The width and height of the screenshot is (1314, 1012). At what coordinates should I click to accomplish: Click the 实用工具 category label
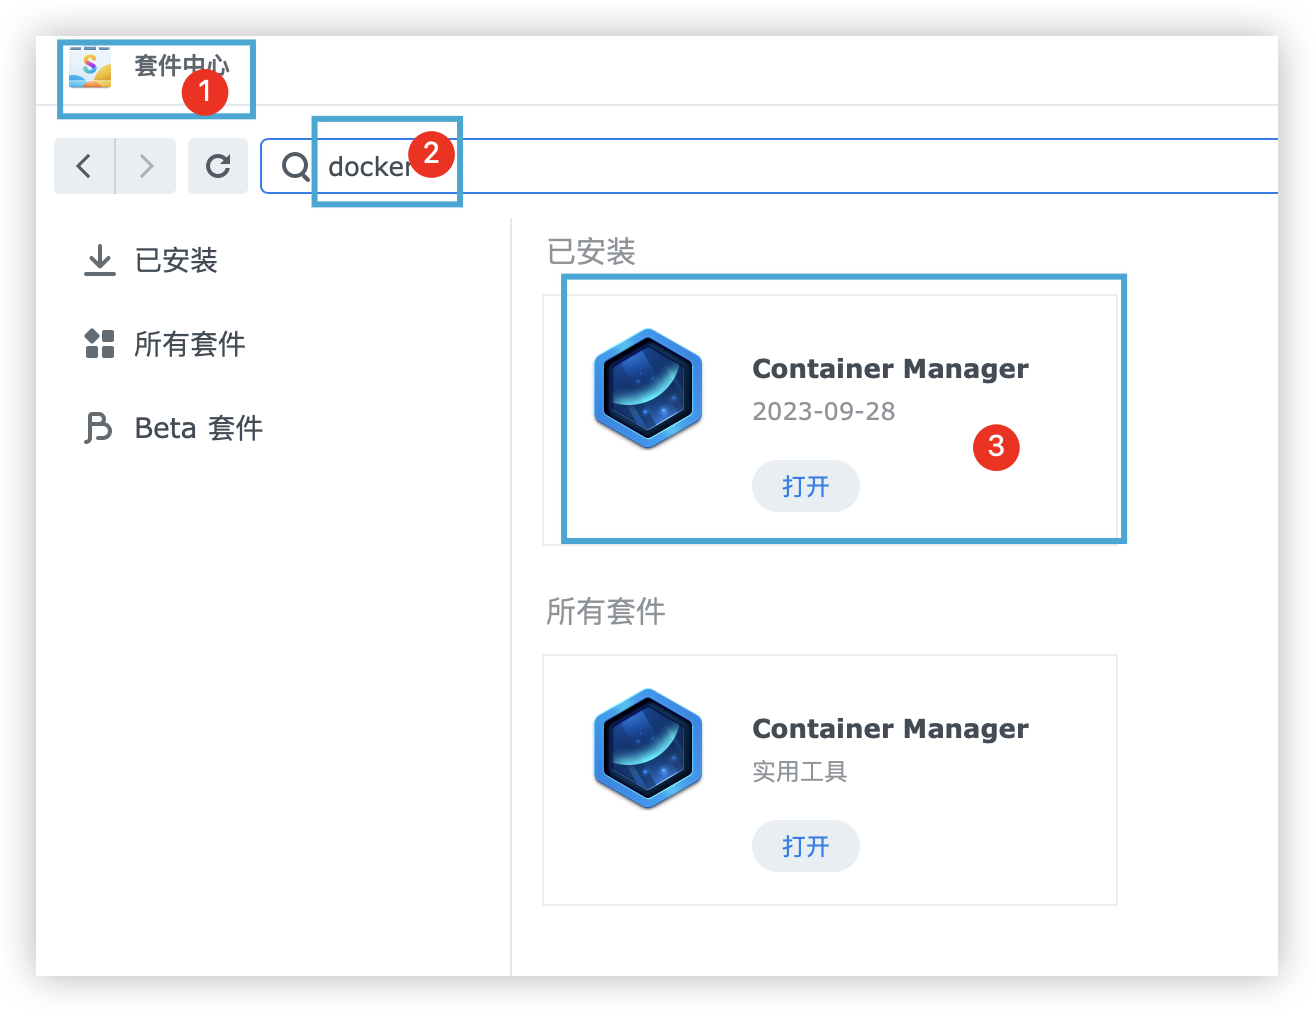799,770
